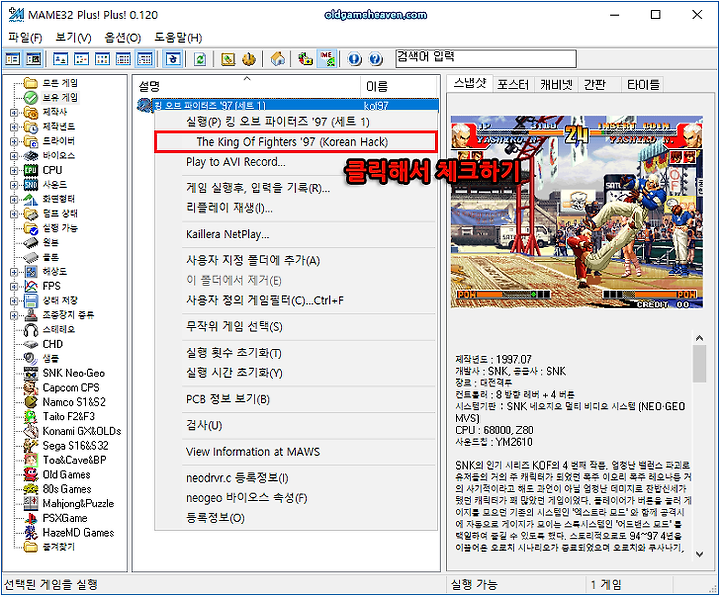Expand the FPS tree node
The width and height of the screenshot is (720, 597).
tap(14, 287)
